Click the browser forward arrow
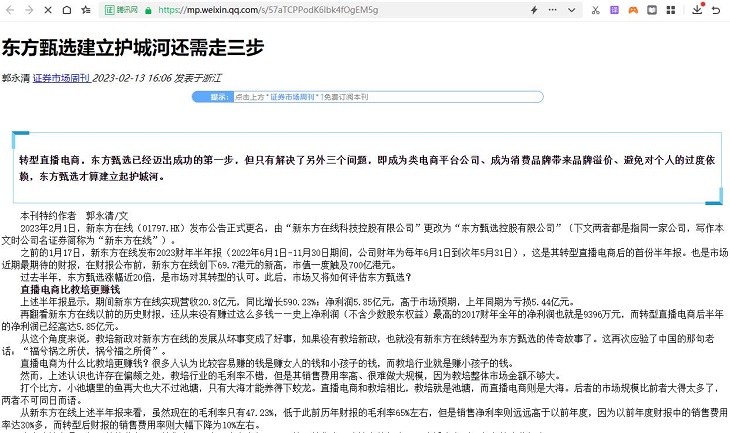Screen dimensions: 730x433 (27, 9)
